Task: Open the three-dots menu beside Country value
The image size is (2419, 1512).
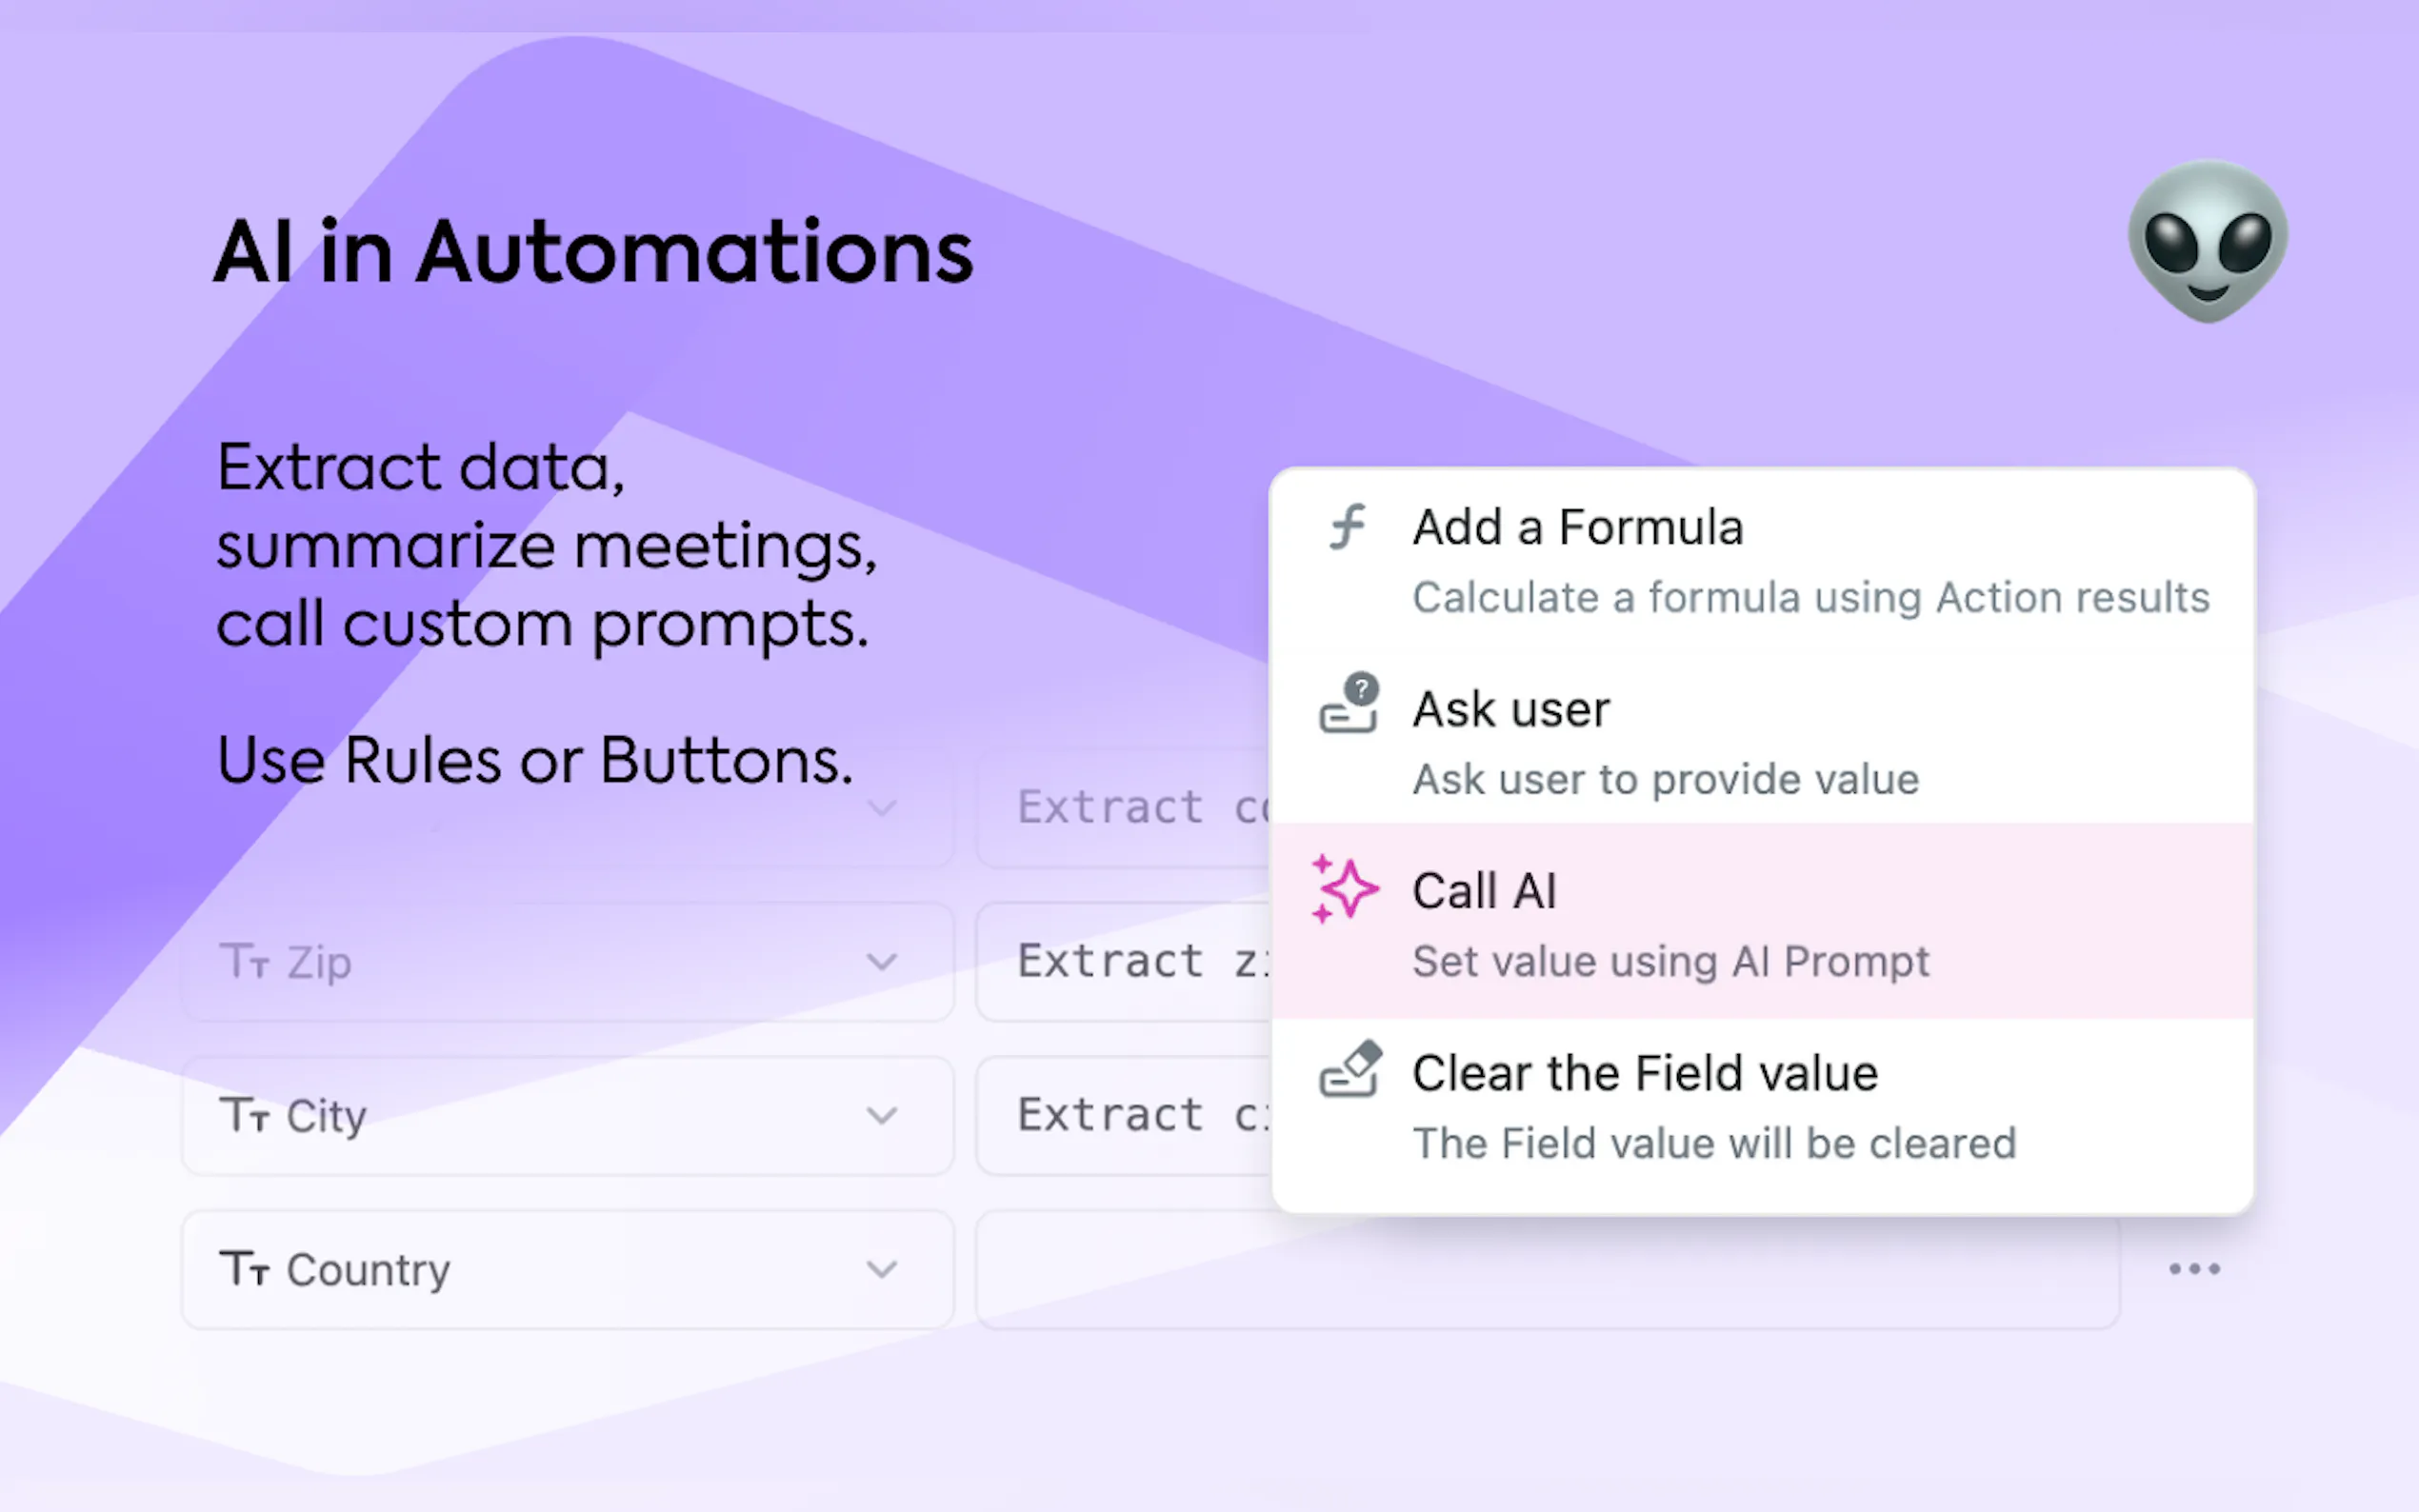Action: [2194, 1269]
